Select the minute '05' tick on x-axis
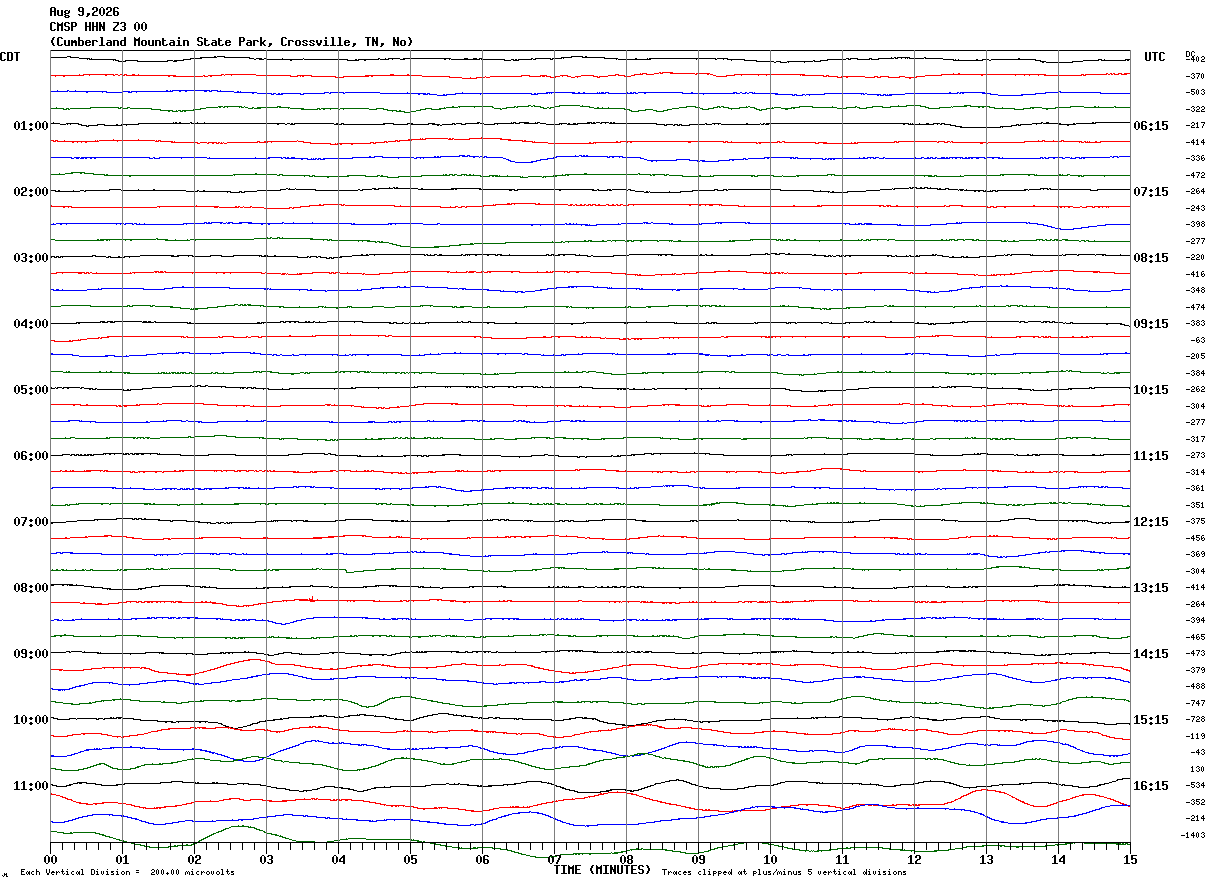Viewport: 1210px width, 886px height. 410,859
